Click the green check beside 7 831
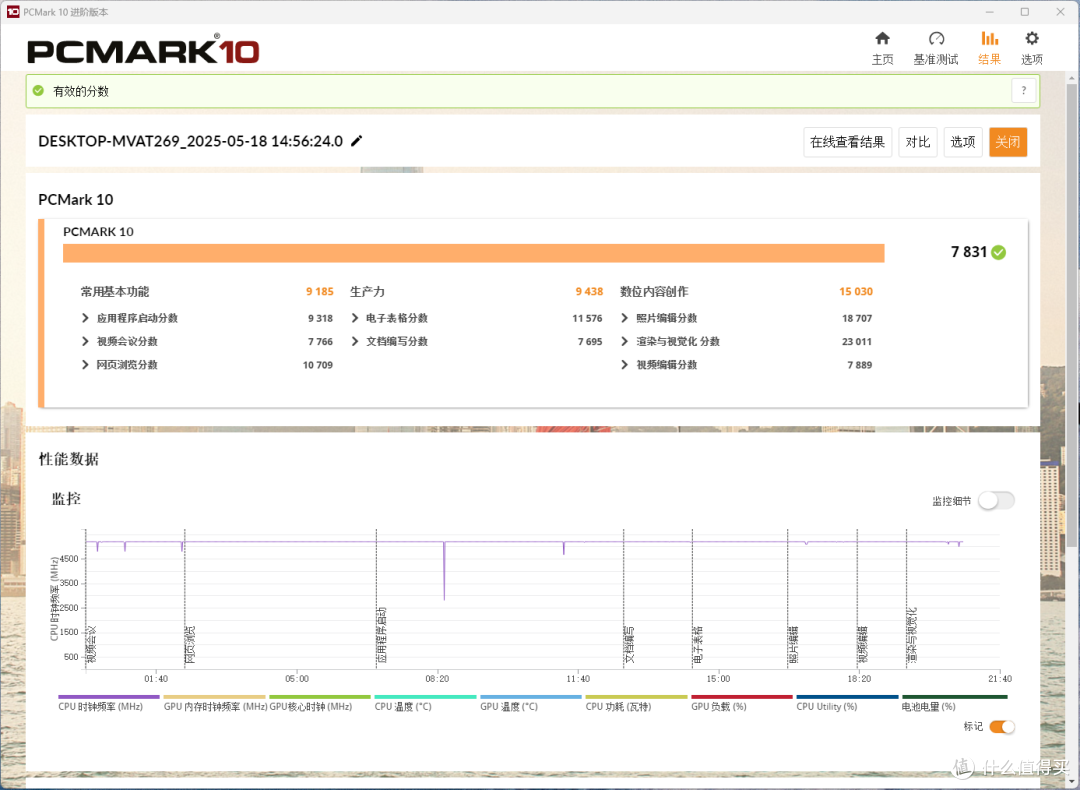 pos(999,253)
